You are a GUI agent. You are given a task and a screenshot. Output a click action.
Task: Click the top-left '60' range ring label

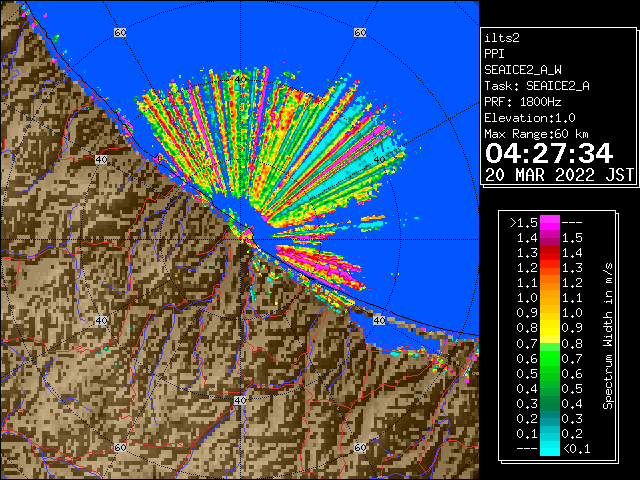tap(120, 32)
